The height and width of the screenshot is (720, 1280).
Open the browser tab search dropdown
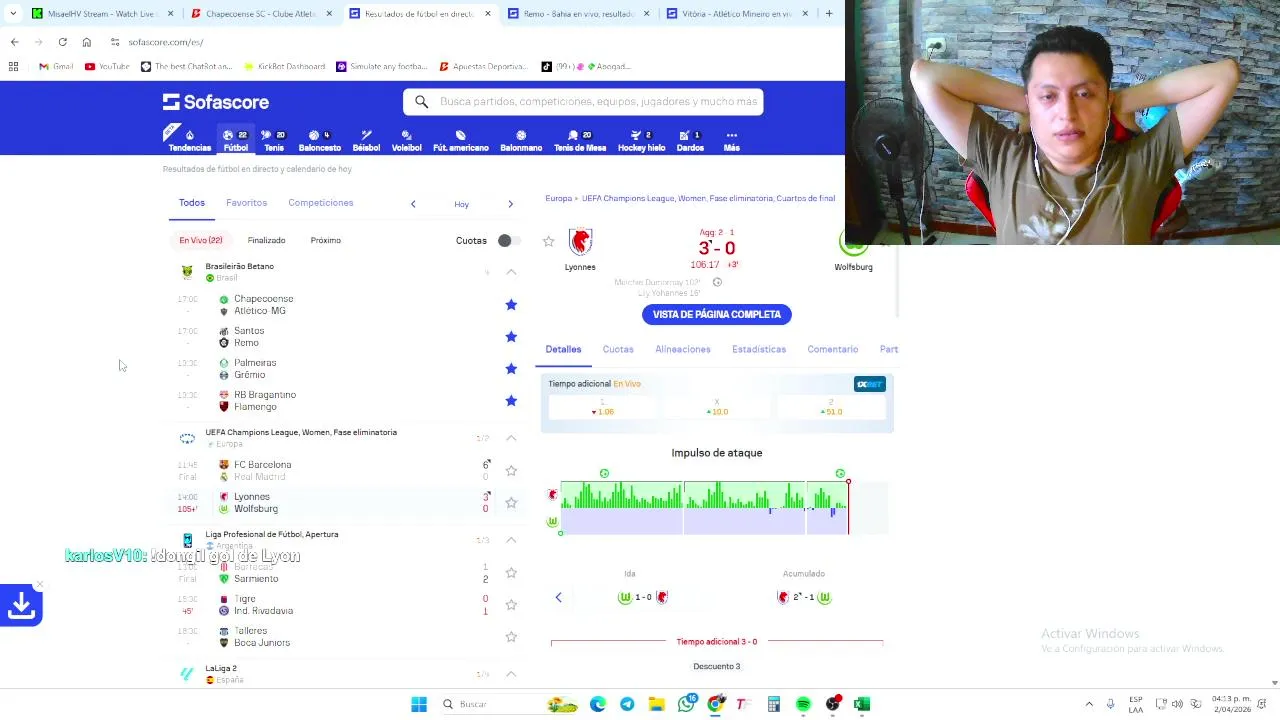pyautogui.click(x=12, y=13)
